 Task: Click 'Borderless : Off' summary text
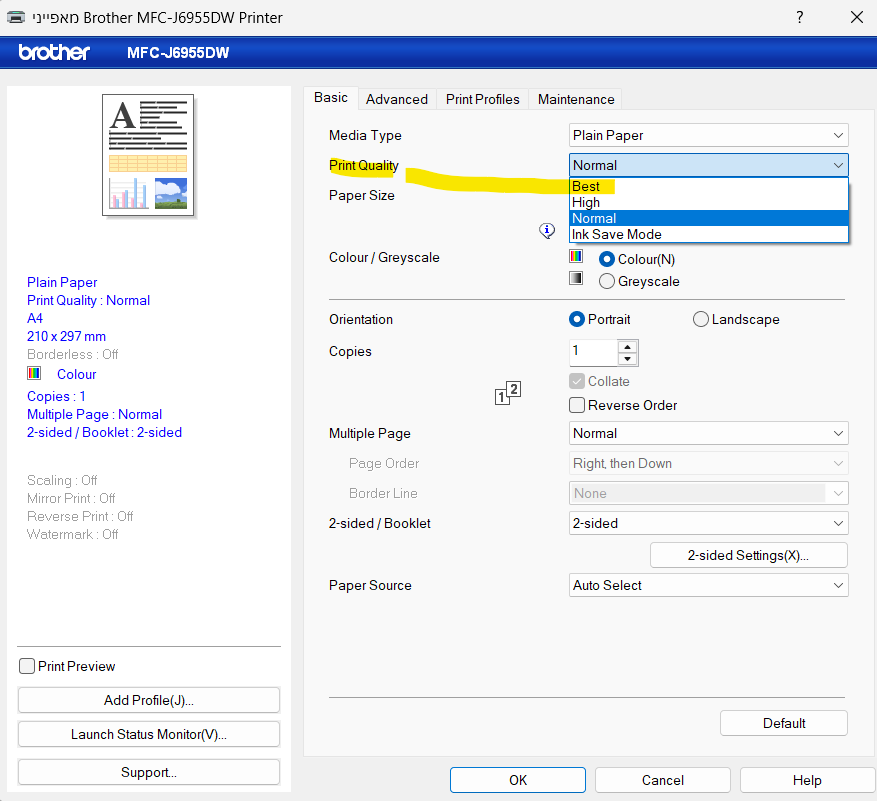pyautogui.click(x=73, y=354)
